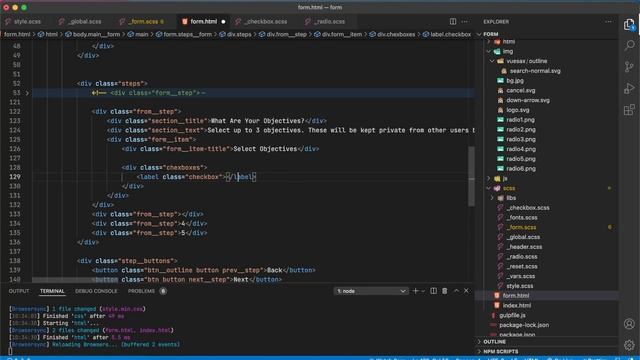Open launch profile dropdown beside new terminal

(423, 291)
